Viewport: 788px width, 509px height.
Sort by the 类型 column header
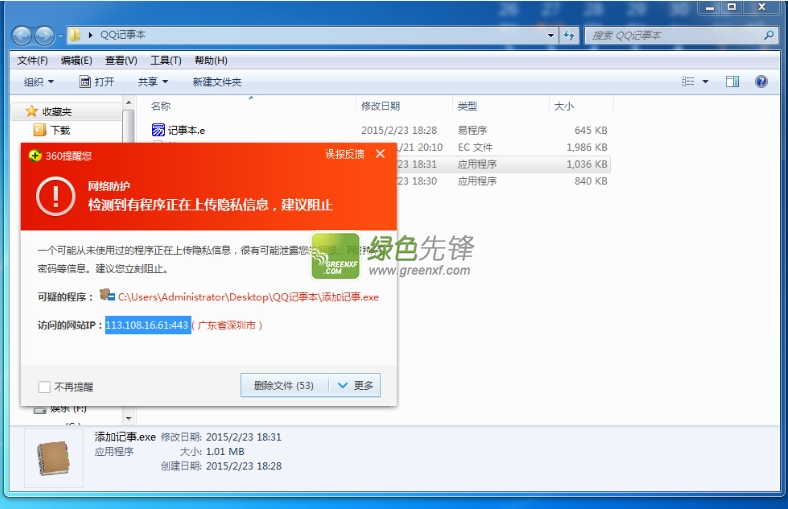point(467,106)
